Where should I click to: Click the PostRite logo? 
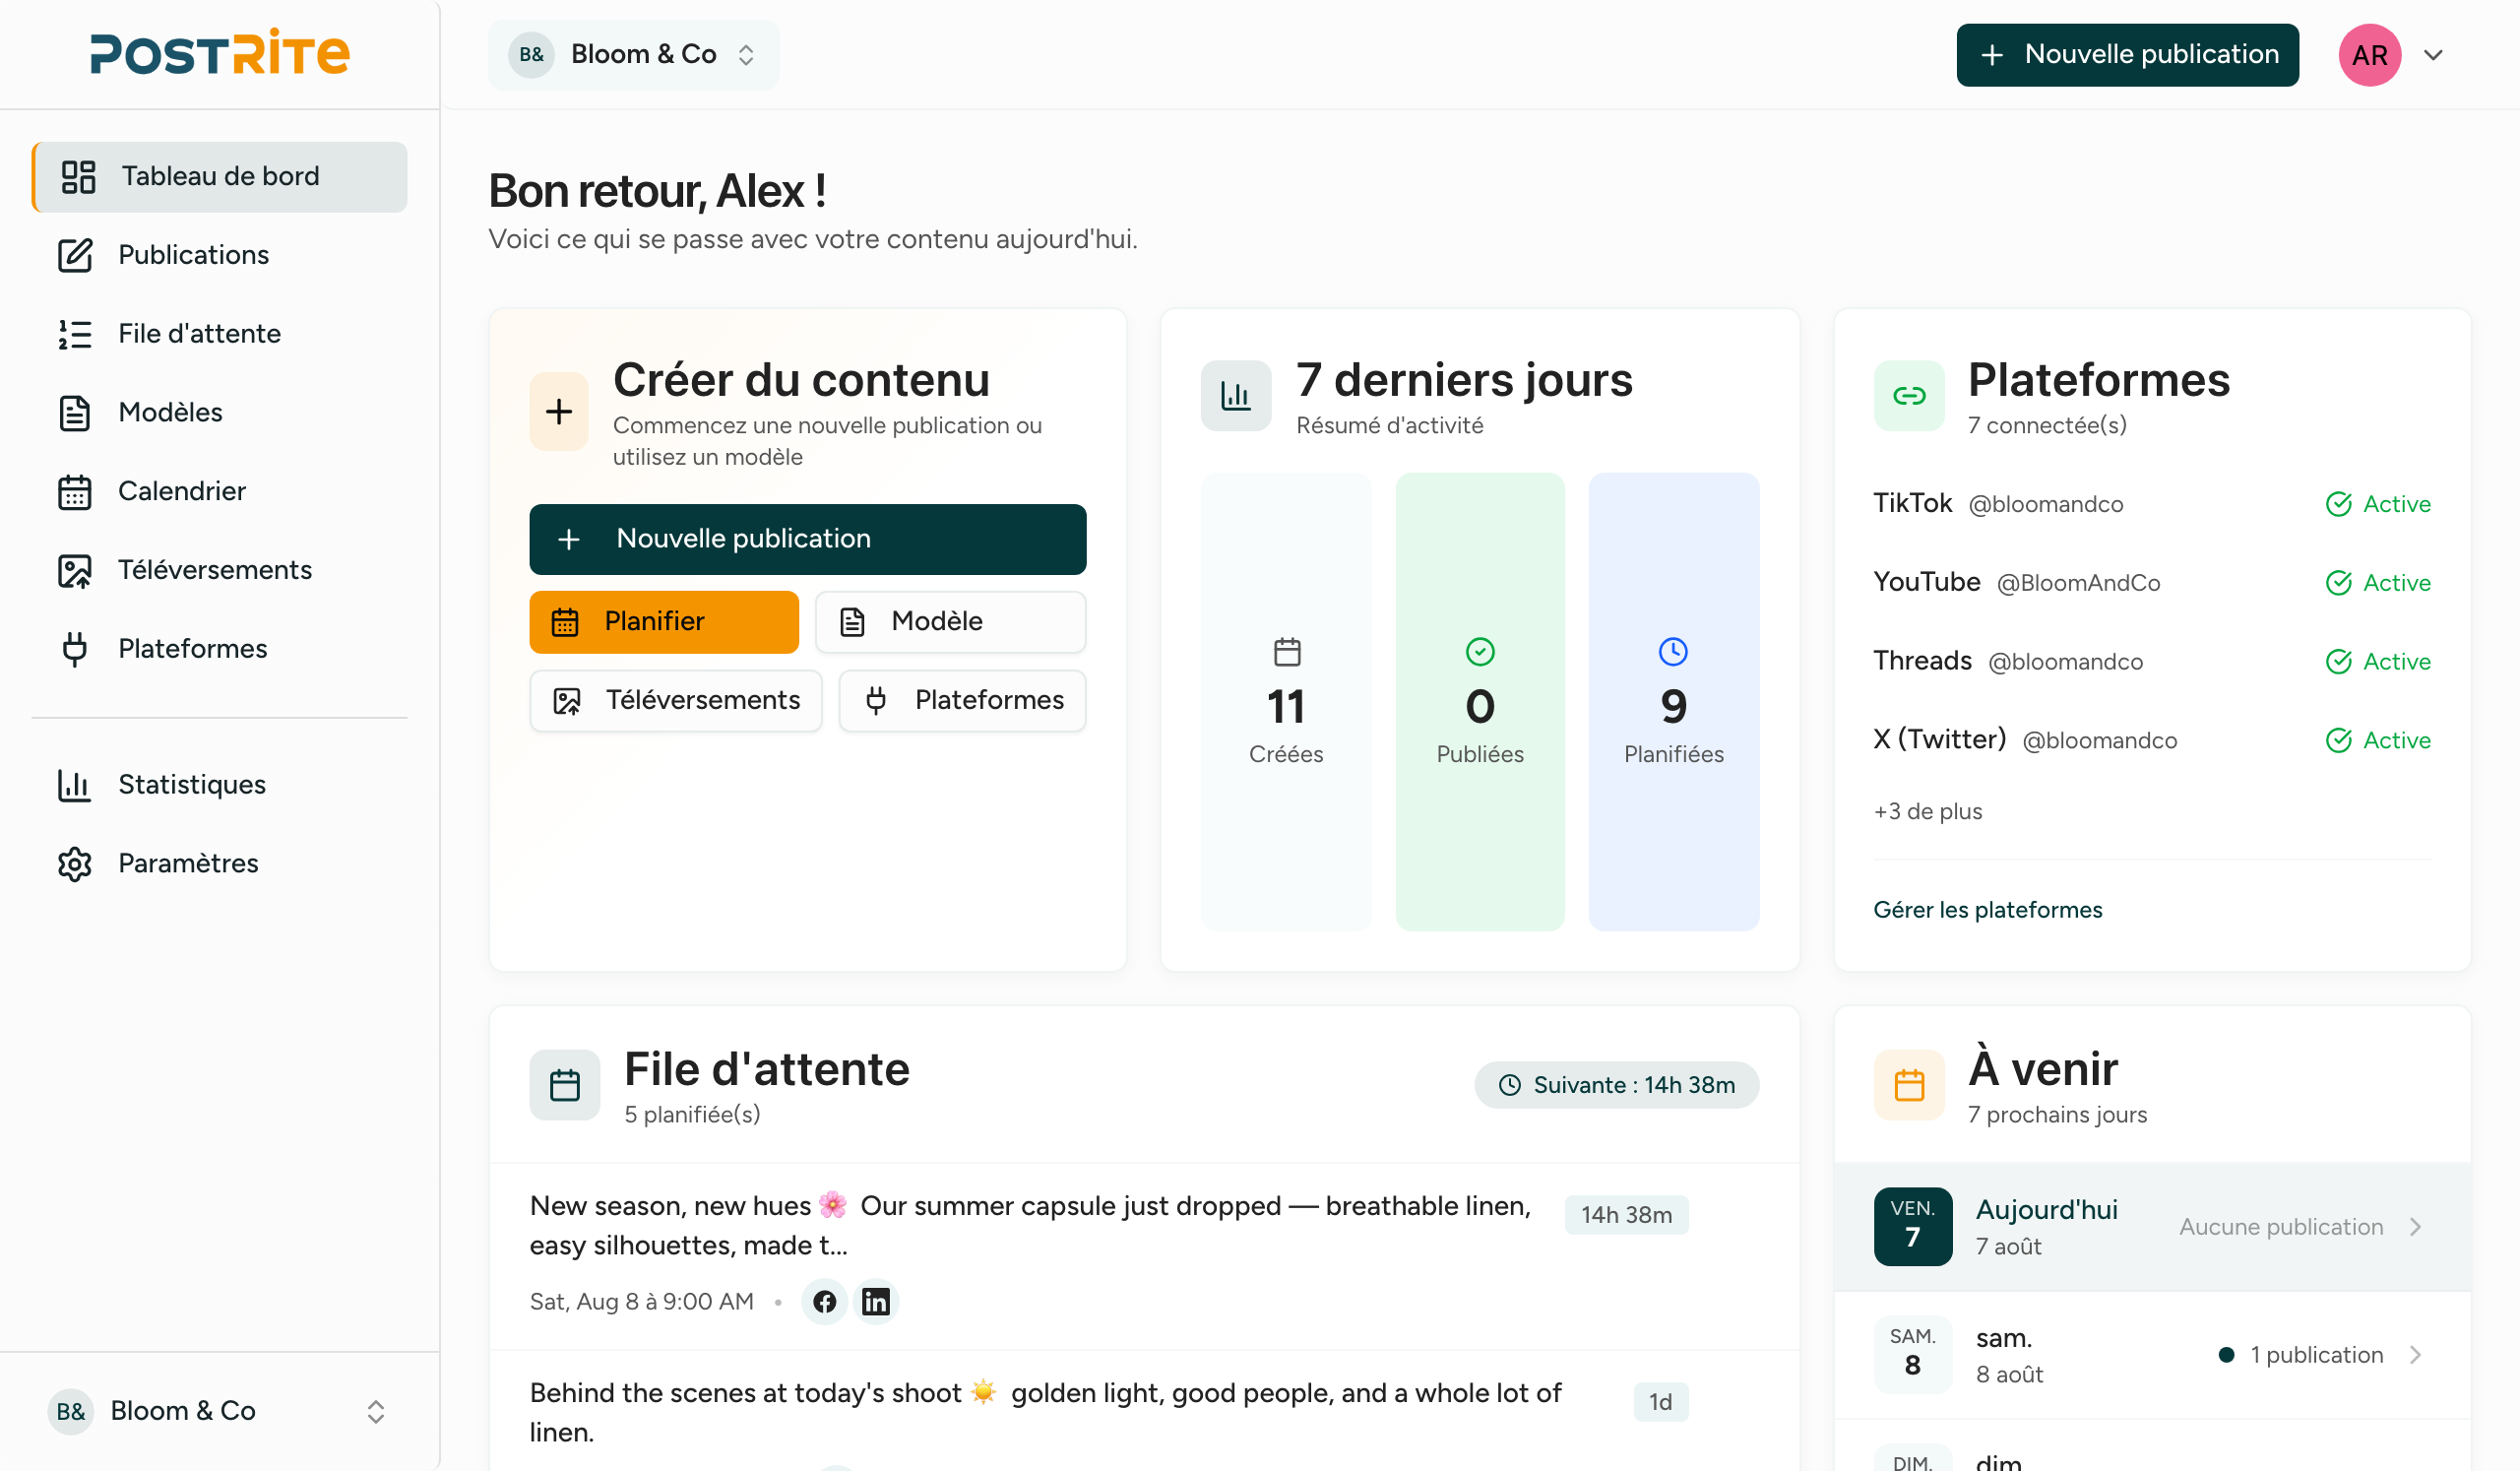coord(220,53)
